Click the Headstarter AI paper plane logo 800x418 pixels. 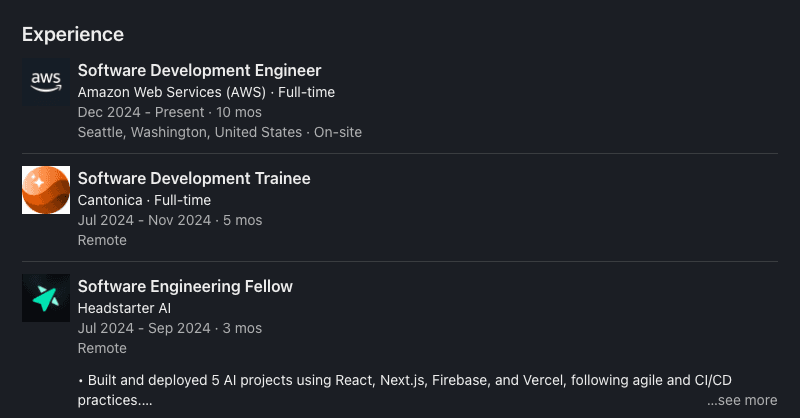(46, 298)
